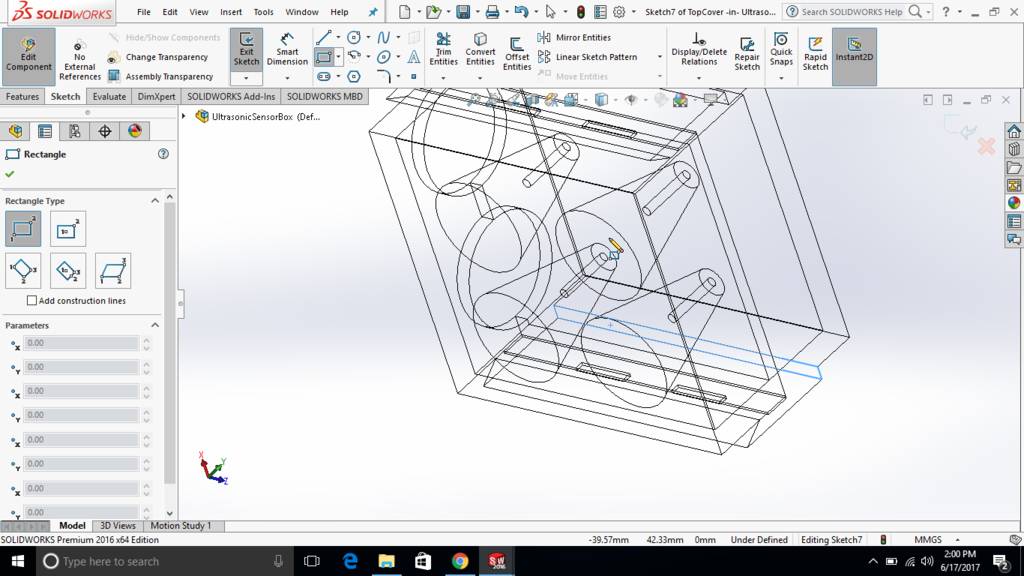Select the Straight Slot tool
The image size is (1024, 576).
pos(323,76)
